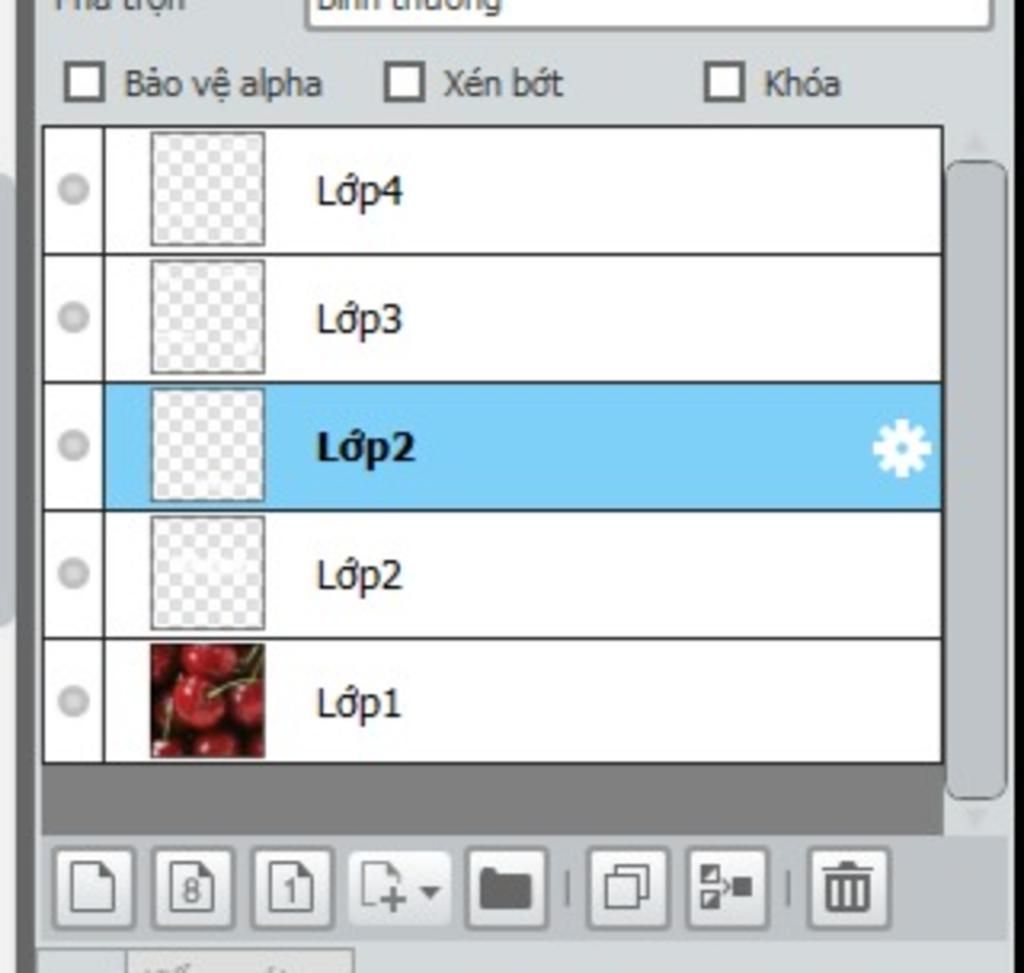Open add special layer dropdown arrow
1024x973 pixels.
tap(430, 890)
